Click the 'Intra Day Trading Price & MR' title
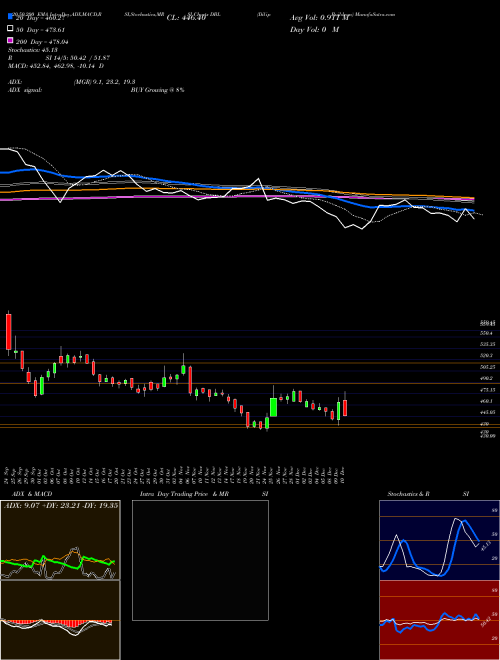The height and width of the screenshot is (660, 500). (x=184, y=494)
